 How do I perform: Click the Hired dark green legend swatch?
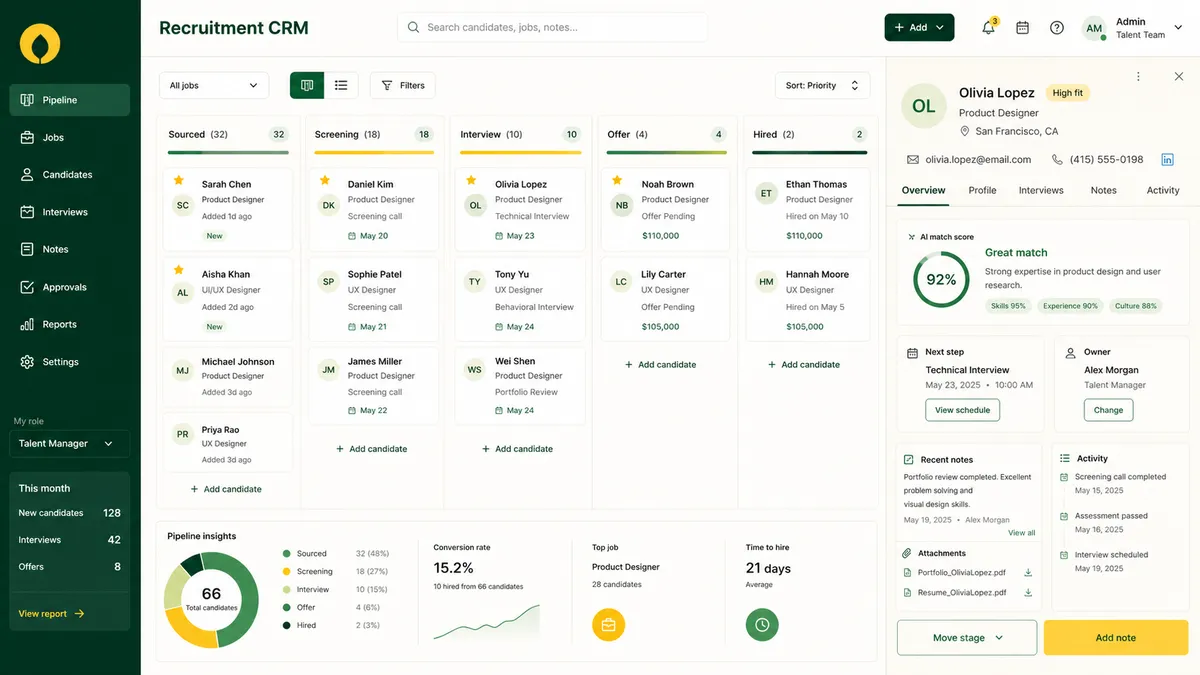point(287,626)
